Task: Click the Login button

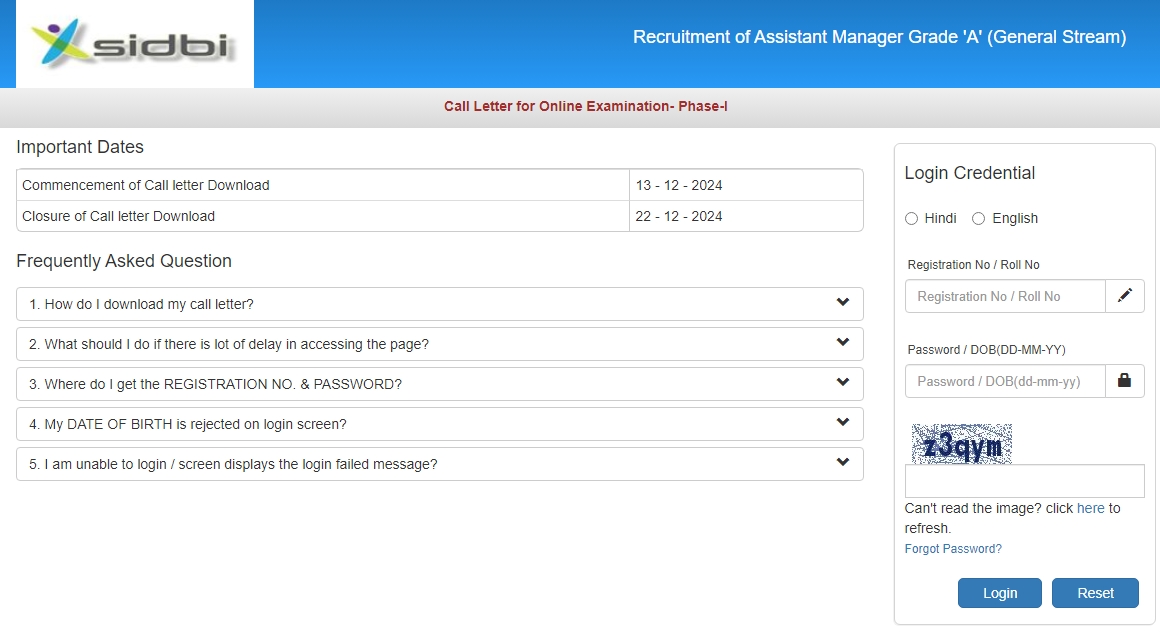Action: (x=999, y=593)
